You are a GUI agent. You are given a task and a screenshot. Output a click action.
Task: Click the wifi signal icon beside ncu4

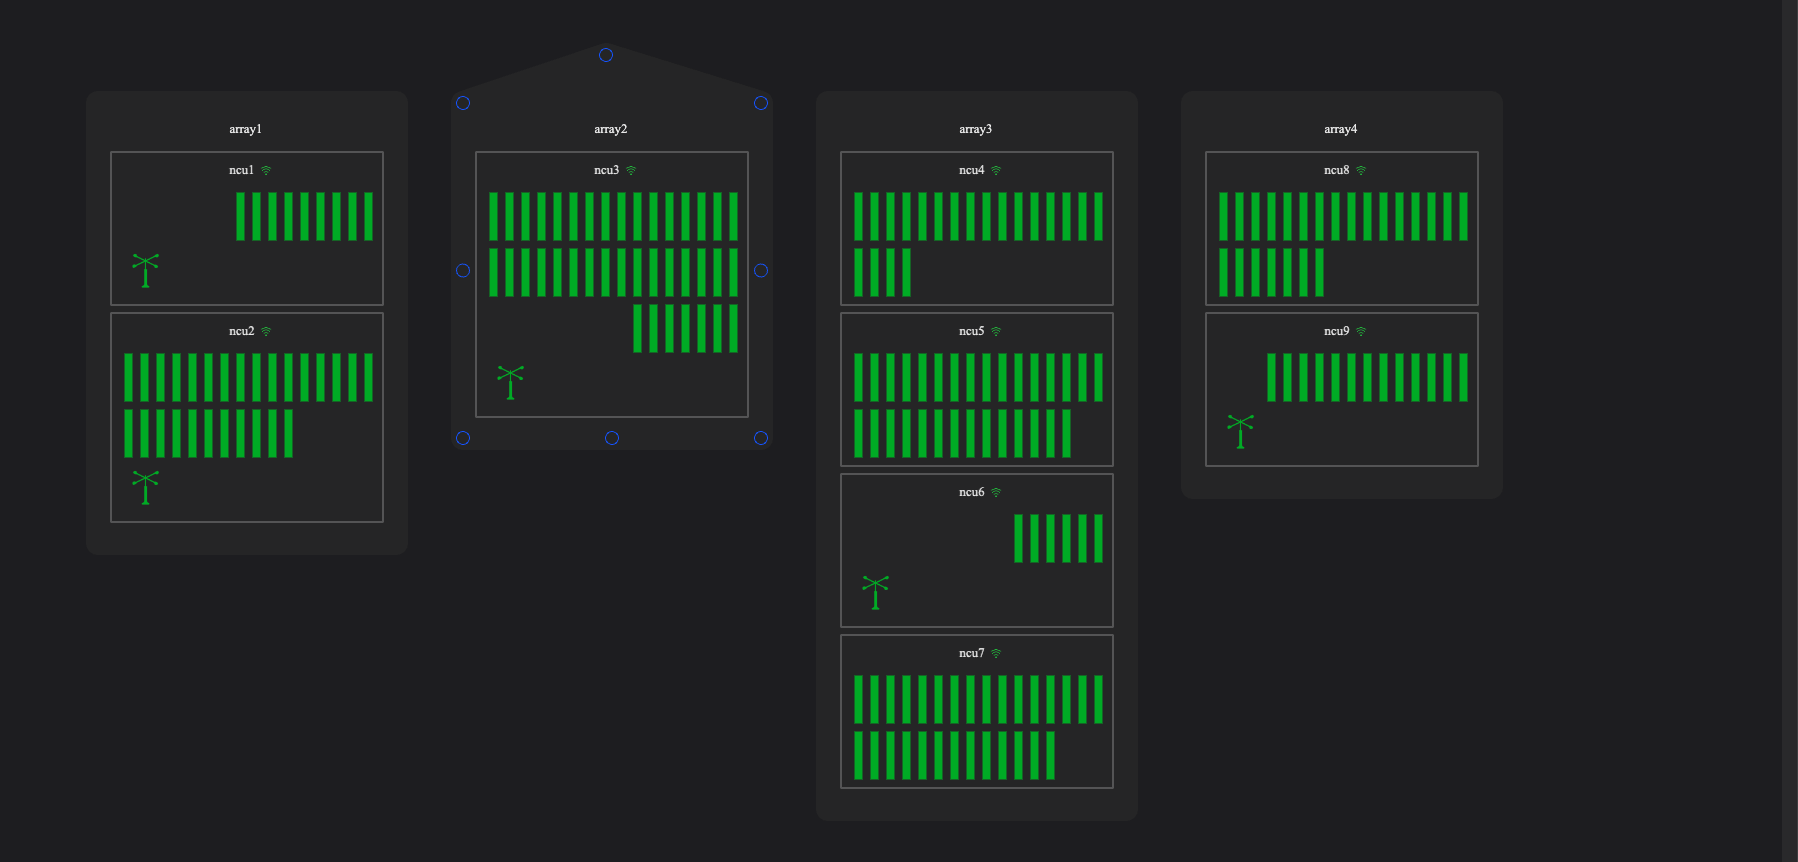tap(996, 171)
